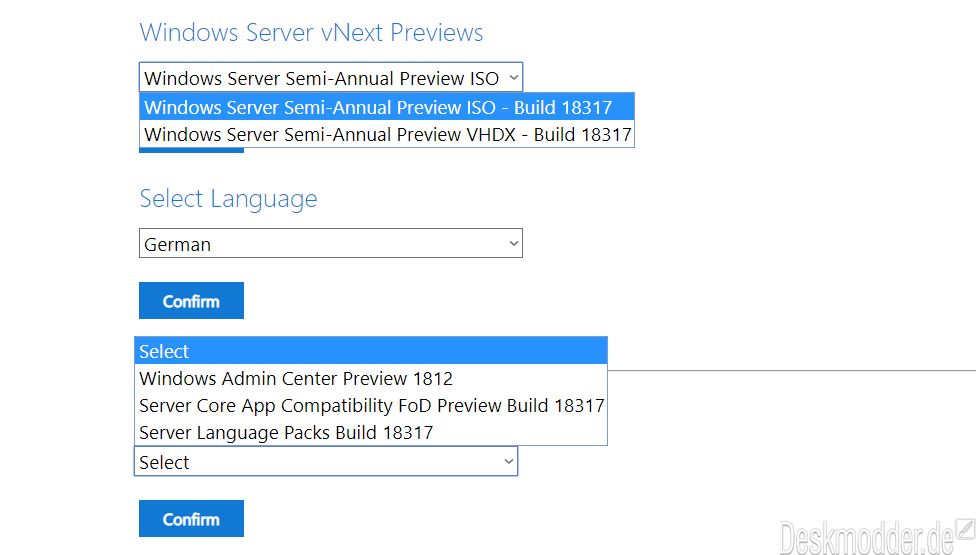Click the pencil icon in the bottom-right corner
This screenshot has height=555, width=976.
966,529
